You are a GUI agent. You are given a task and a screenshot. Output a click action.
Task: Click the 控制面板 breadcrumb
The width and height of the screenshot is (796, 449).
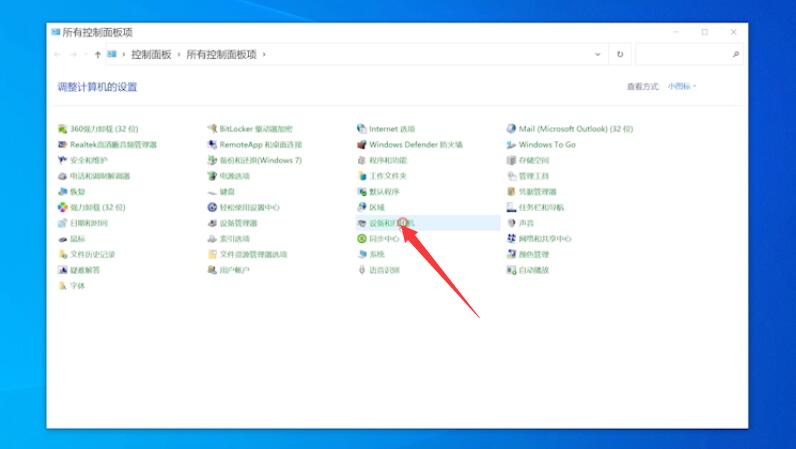tap(151, 54)
